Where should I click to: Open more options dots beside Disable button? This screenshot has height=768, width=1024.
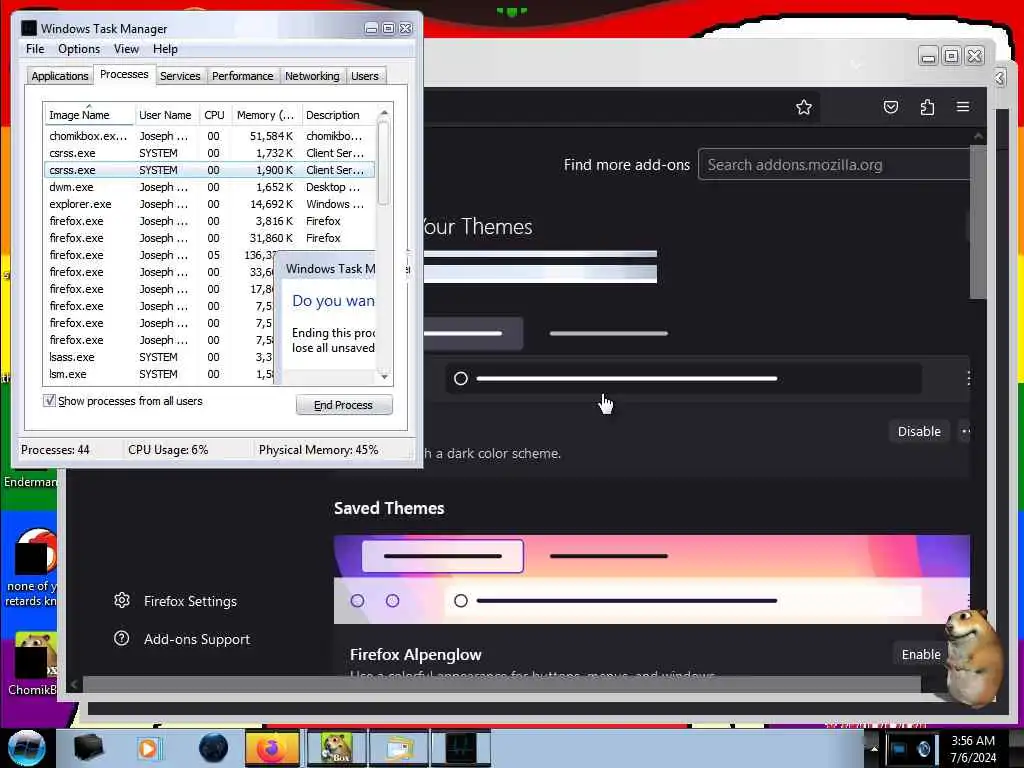tap(965, 431)
